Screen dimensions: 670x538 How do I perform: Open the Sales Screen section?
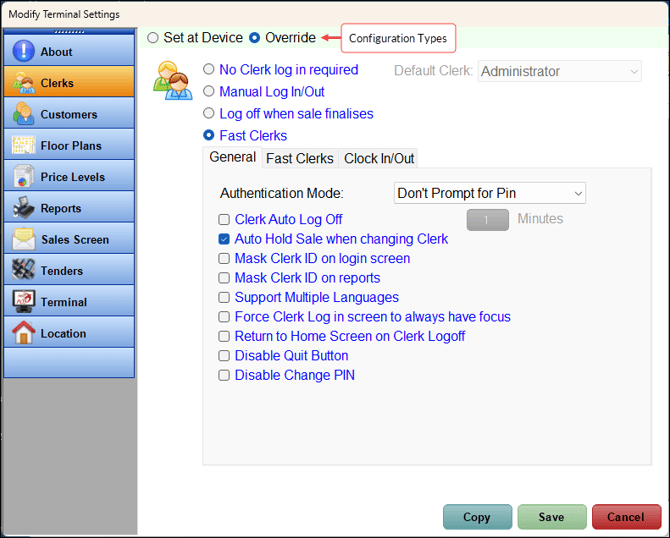(x=69, y=238)
